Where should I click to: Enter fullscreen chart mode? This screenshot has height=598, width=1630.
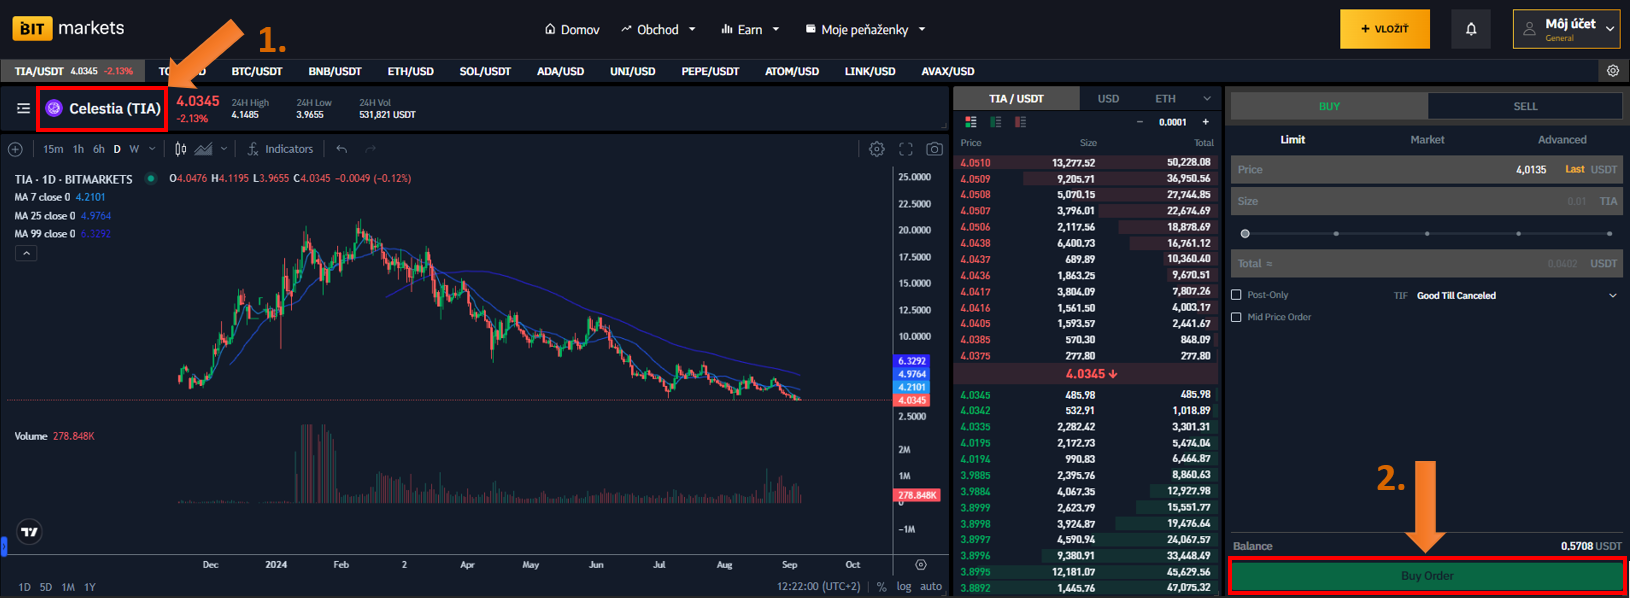click(905, 149)
